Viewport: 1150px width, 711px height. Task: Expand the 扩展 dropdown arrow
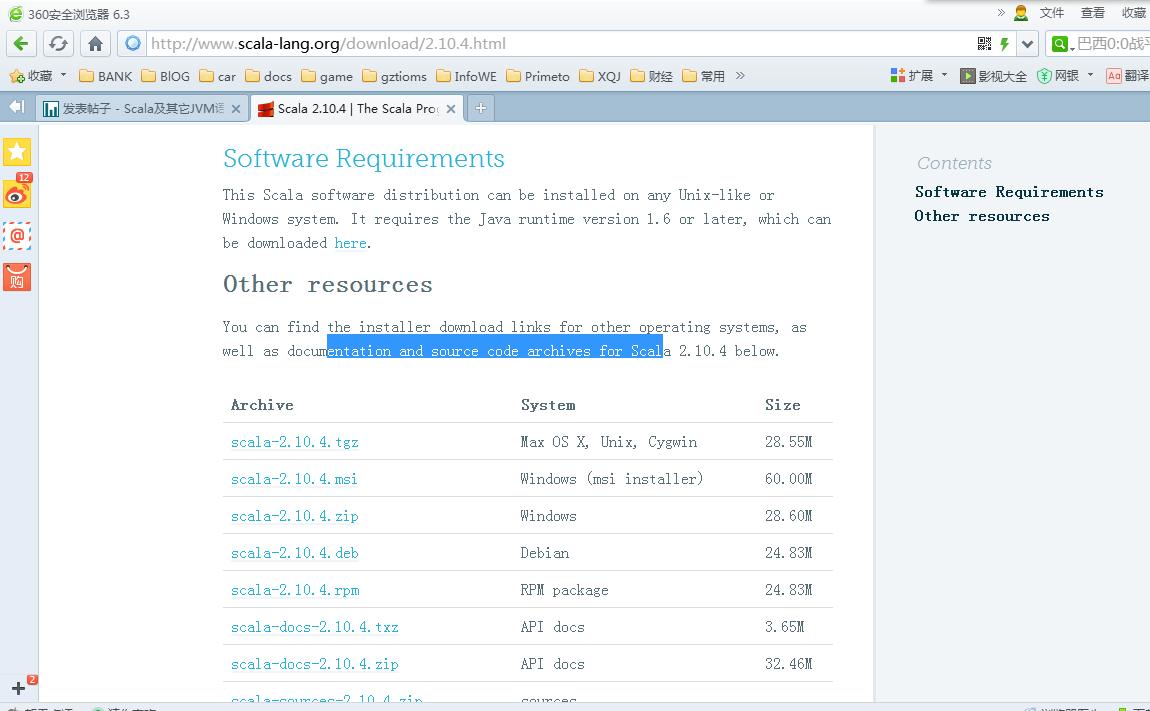[945, 75]
